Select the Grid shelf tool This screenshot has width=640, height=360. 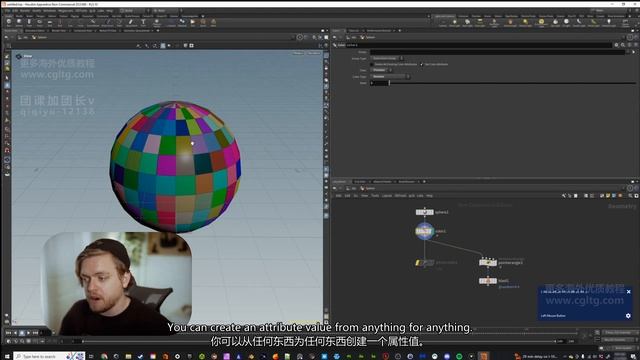[49, 22]
